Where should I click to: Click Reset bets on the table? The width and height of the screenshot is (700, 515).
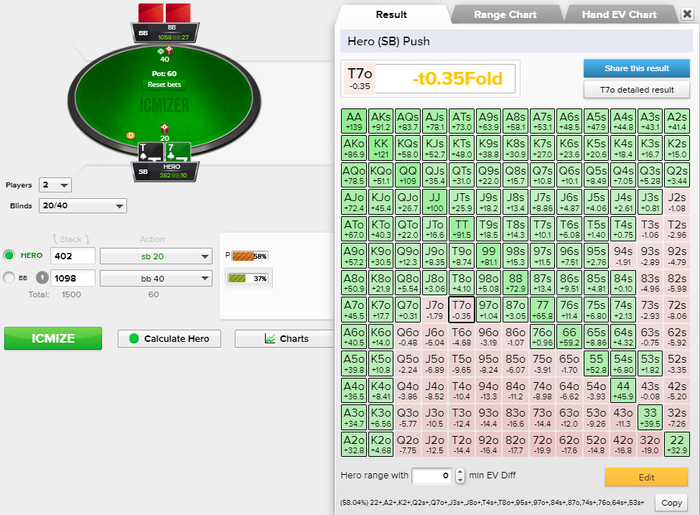(164, 84)
